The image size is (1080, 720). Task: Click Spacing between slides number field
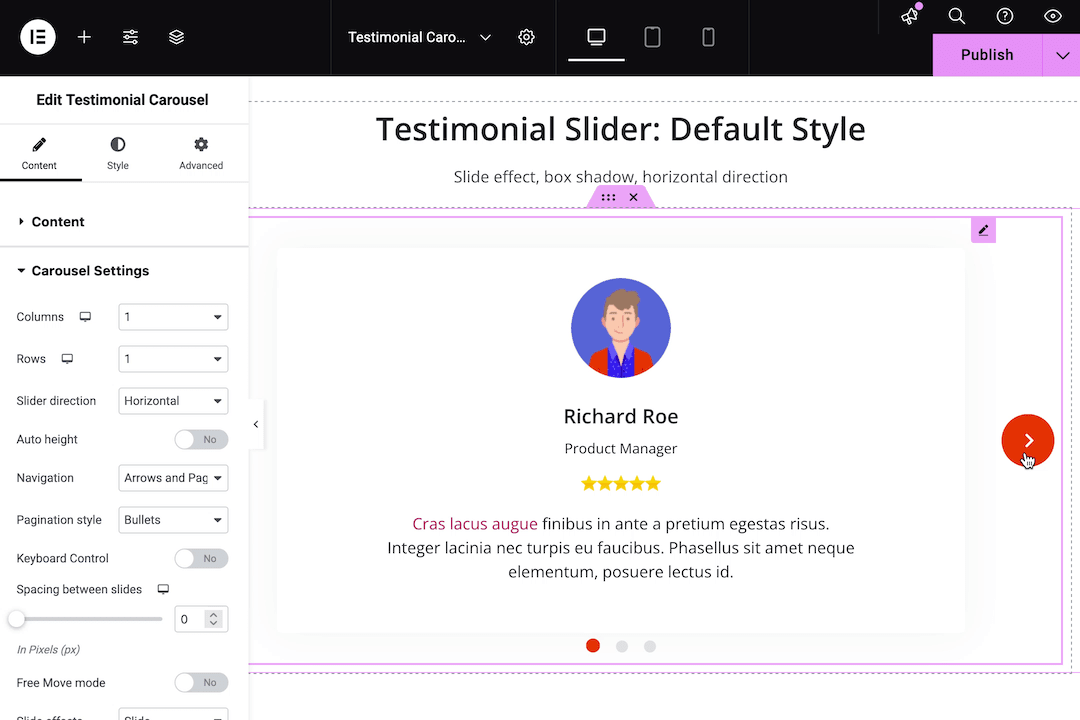coord(190,619)
